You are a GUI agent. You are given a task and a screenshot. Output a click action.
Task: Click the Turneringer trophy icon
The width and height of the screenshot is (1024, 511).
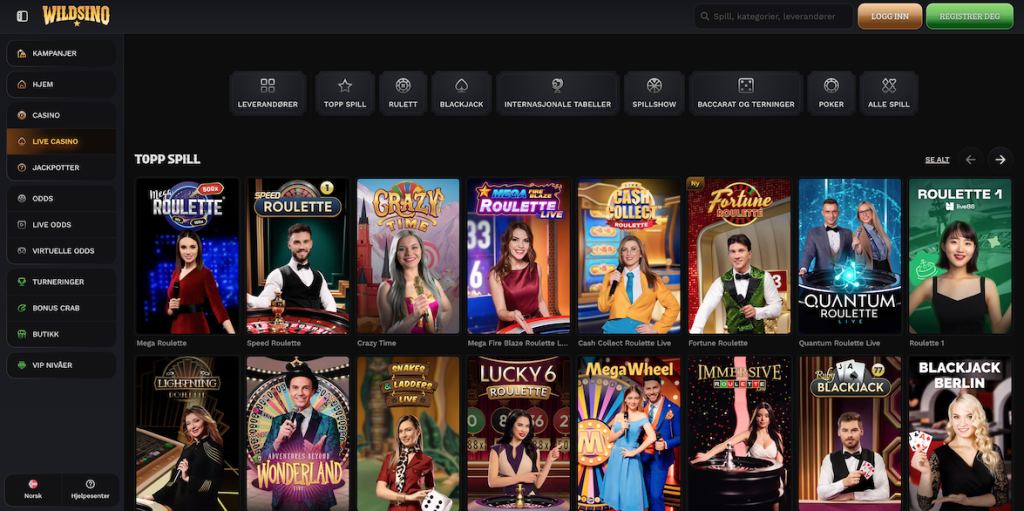point(22,282)
